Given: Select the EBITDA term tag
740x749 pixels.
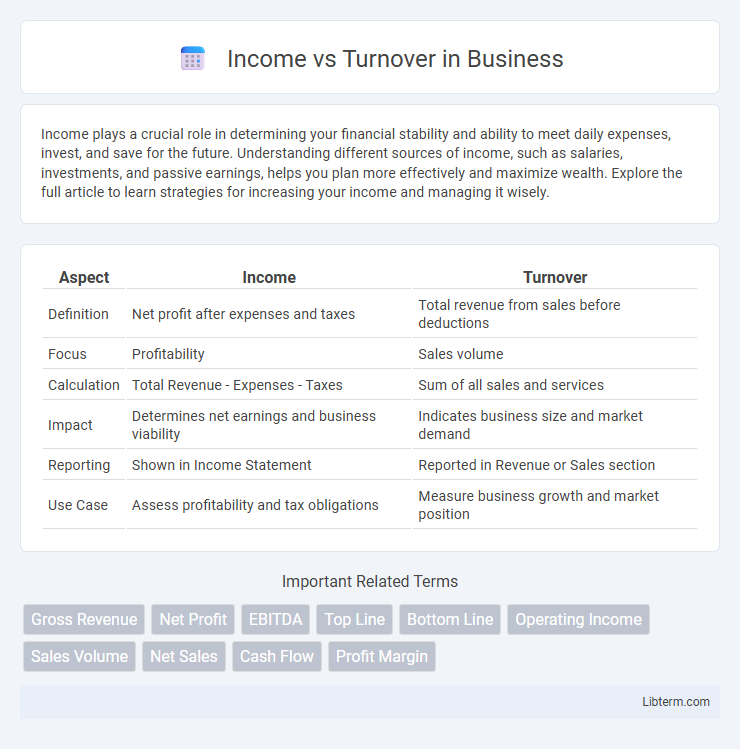Looking at the screenshot, I should [276, 620].
